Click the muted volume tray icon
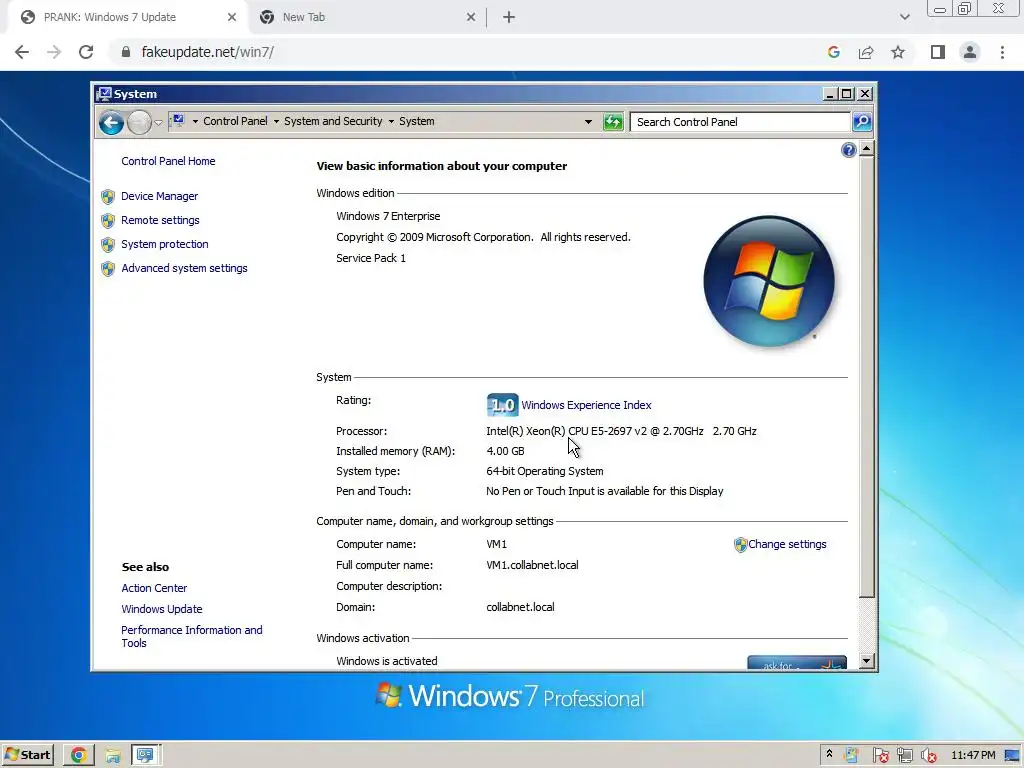The image size is (1024, 768). pos(928,756)
